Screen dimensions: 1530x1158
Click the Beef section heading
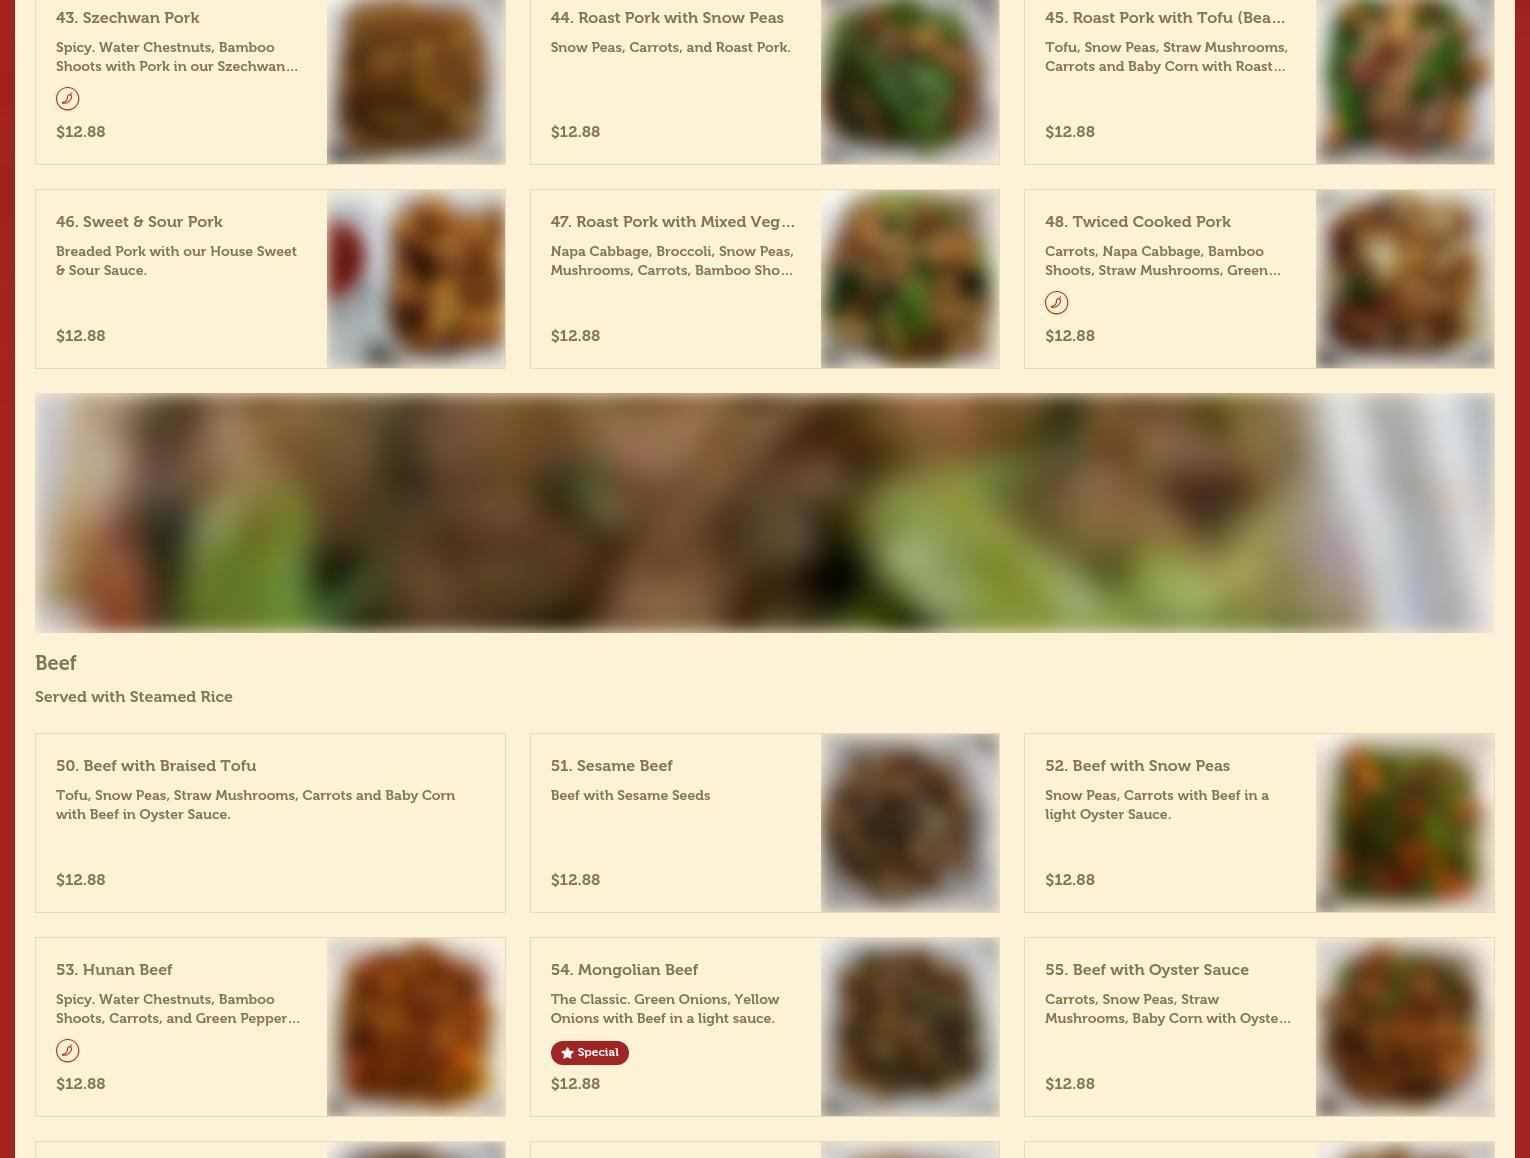[x=56, y=663]
